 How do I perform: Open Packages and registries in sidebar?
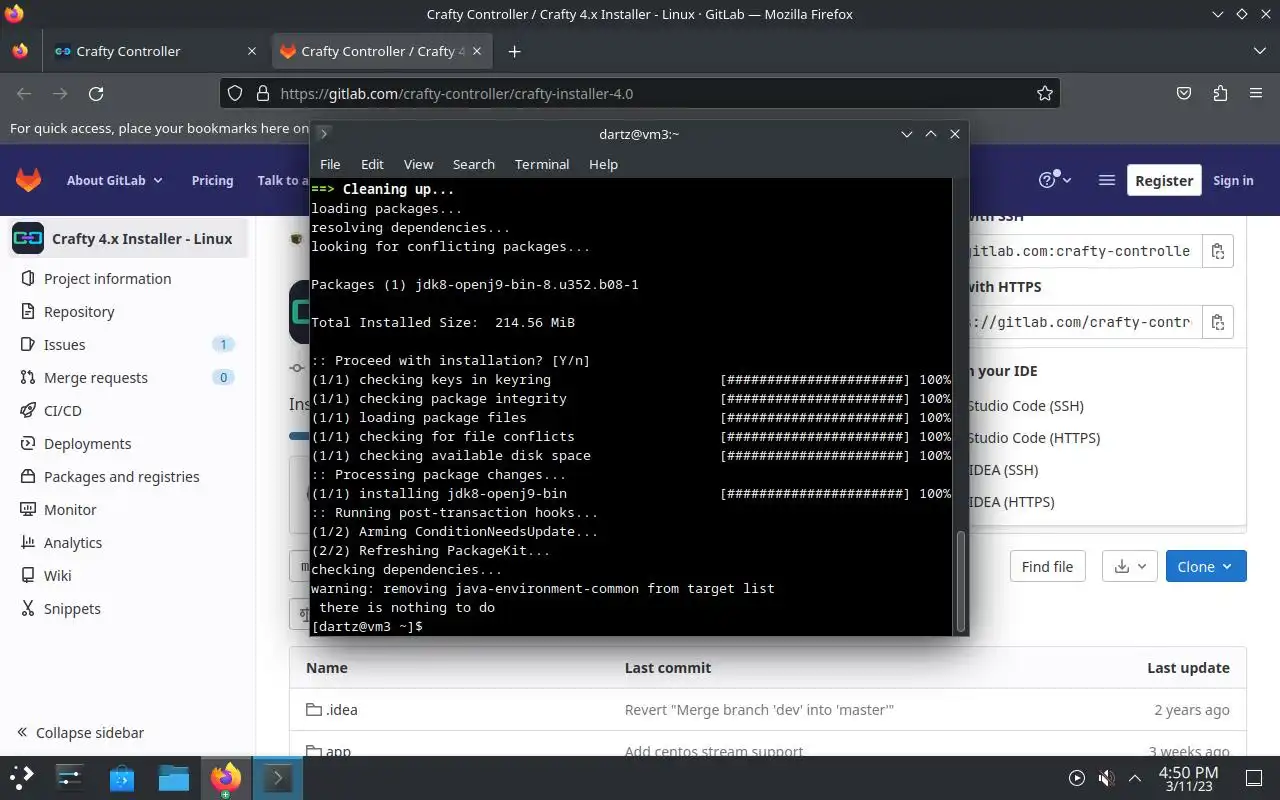click(127, 477)
